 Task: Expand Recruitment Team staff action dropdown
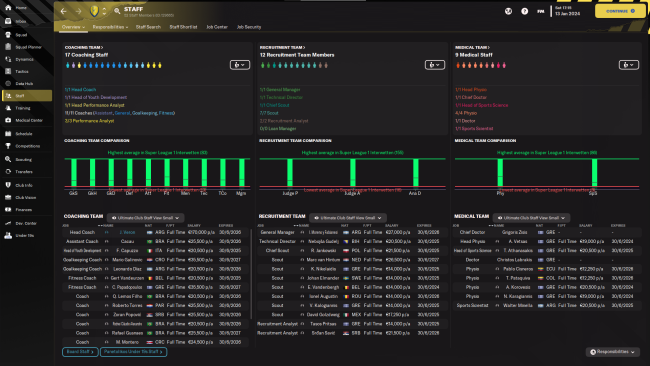[x=435, y=65]
